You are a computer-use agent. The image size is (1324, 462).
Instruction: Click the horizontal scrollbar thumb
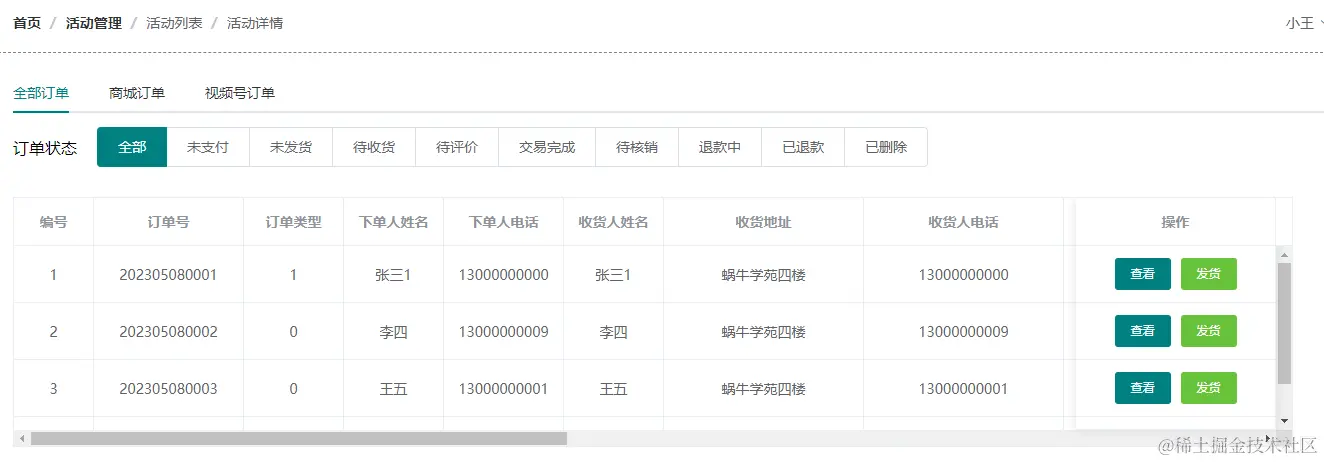[299, 438]
